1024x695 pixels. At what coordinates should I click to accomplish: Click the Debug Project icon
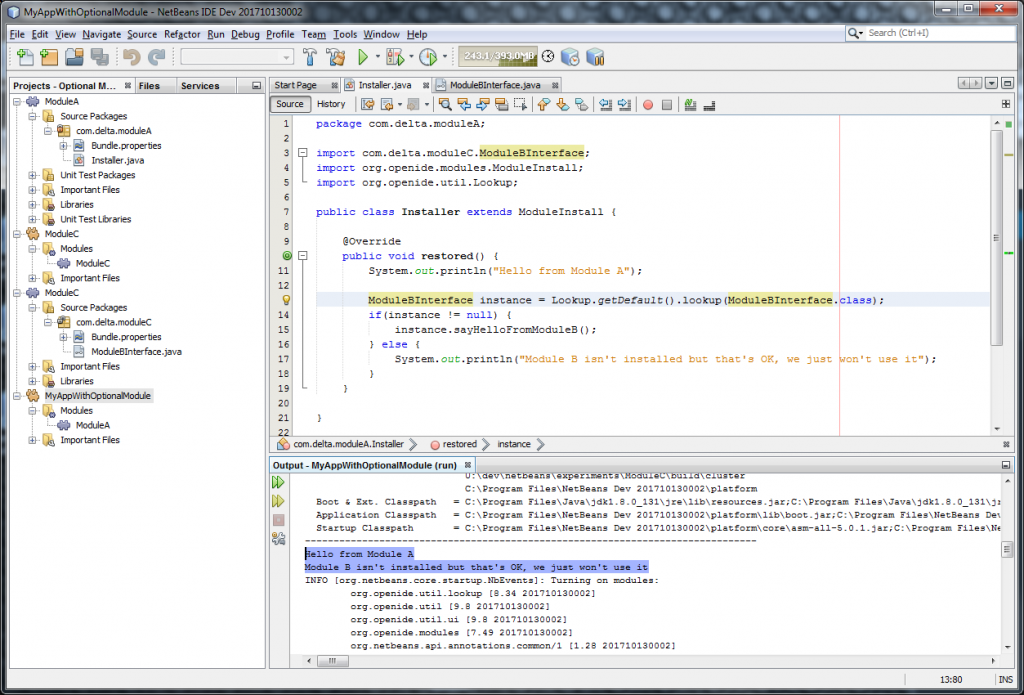point(395,57)
